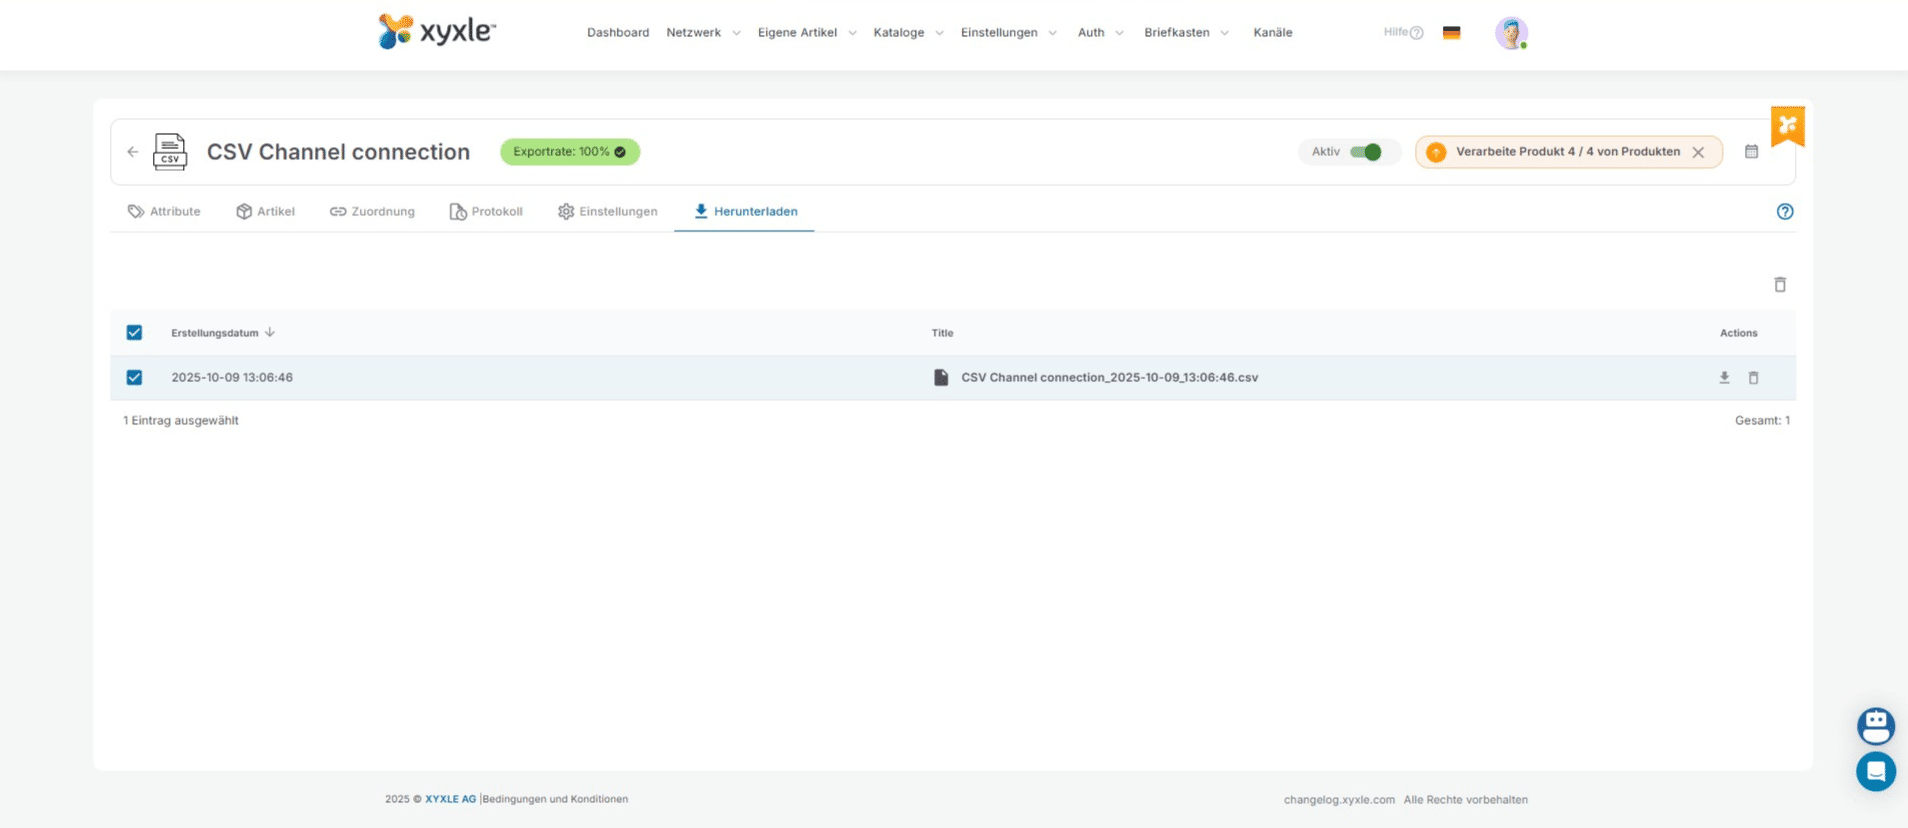Toggle the Aktiv switch off
The width and height of the screenshot is (1908, 828).
tap(1365, 152)
